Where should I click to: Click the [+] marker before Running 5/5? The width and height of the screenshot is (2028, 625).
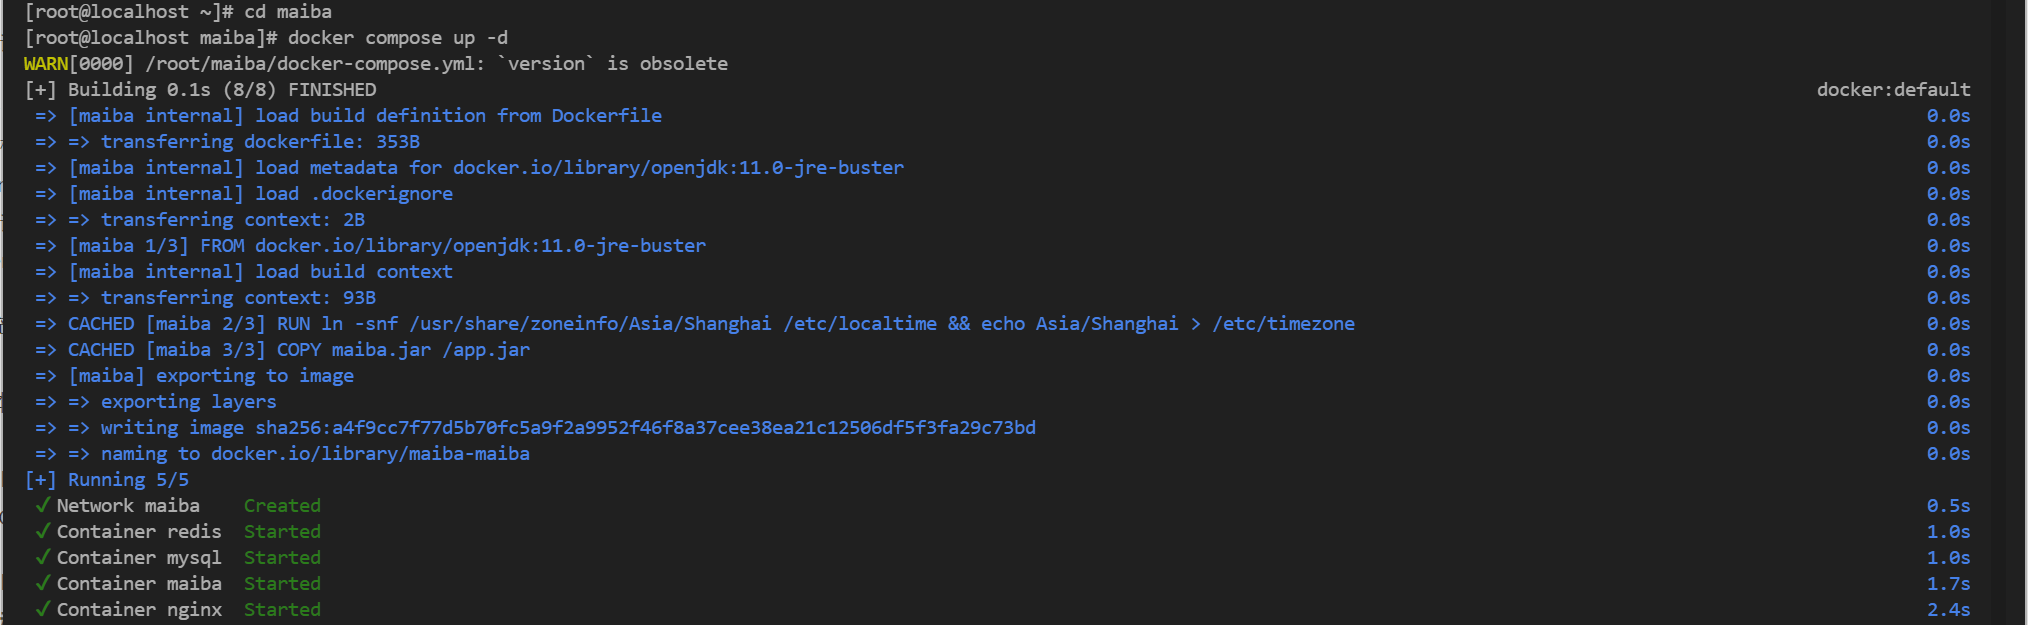click(40, 480)
